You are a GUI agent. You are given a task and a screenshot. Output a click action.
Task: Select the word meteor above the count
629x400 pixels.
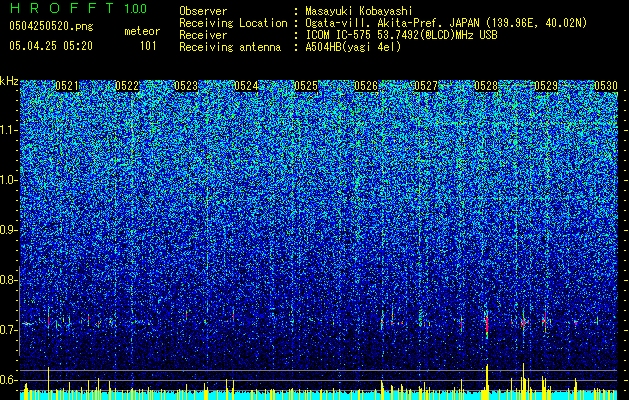pyautogui.click(x=142, y=31)
